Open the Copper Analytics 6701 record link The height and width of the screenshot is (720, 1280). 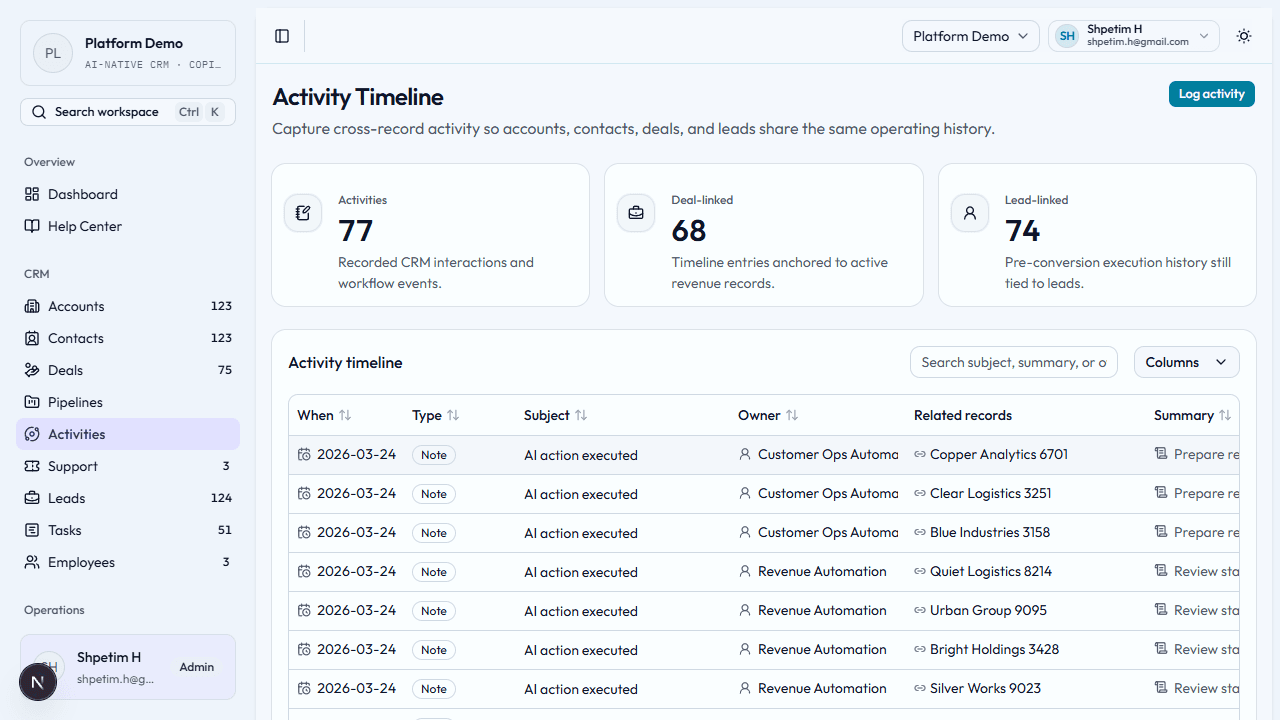tap(1000, 454)
